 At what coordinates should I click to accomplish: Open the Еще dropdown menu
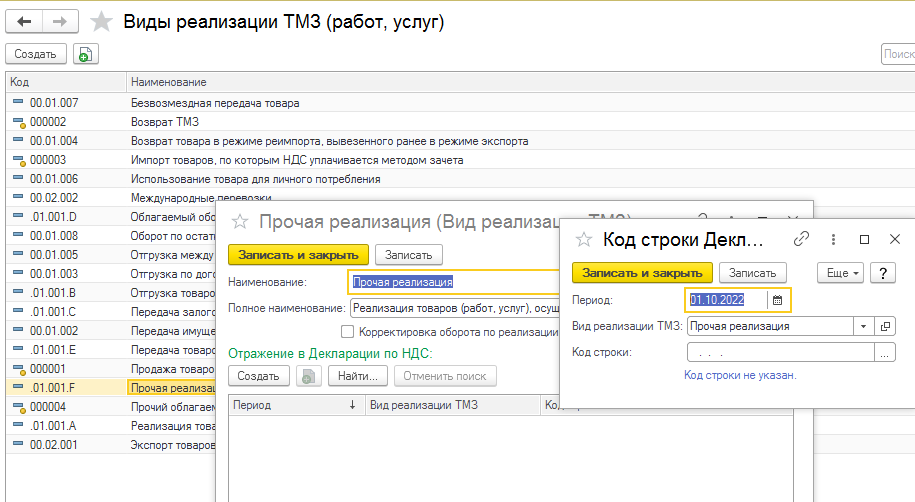pos(840,273)
